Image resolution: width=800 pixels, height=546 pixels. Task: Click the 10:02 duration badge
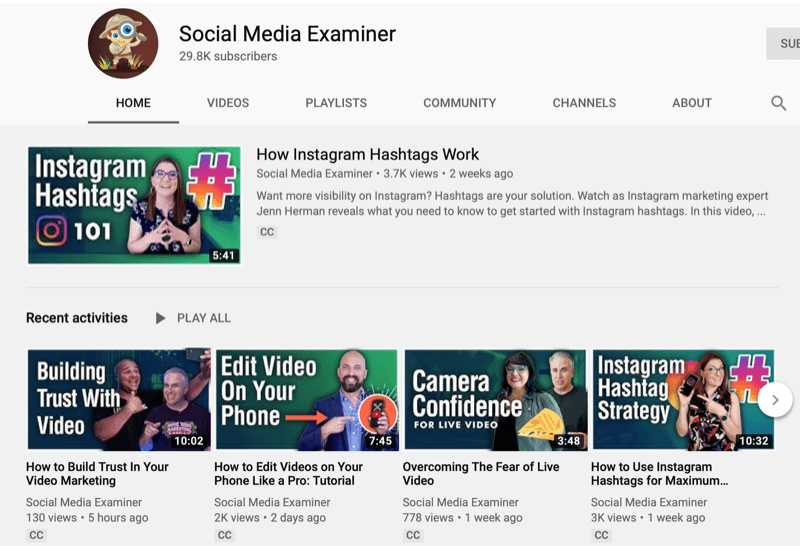tap(189, 441)
